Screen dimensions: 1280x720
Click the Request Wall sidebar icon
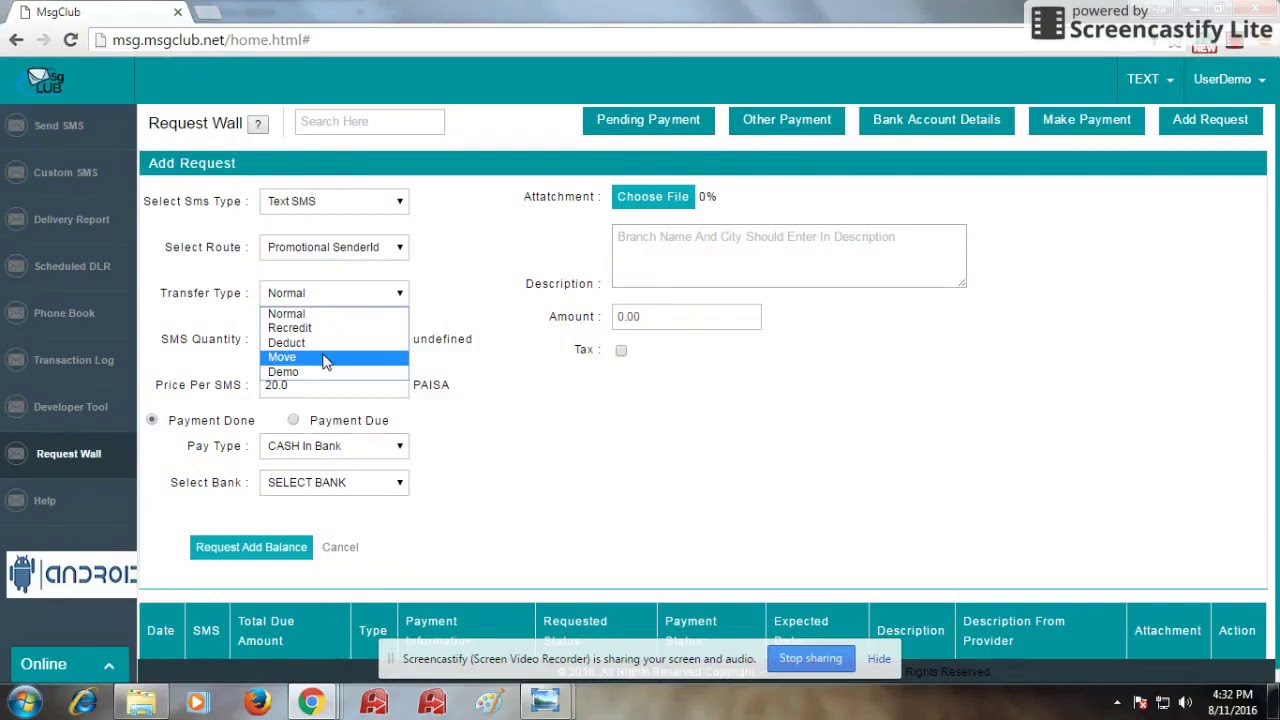click(16, 454)
